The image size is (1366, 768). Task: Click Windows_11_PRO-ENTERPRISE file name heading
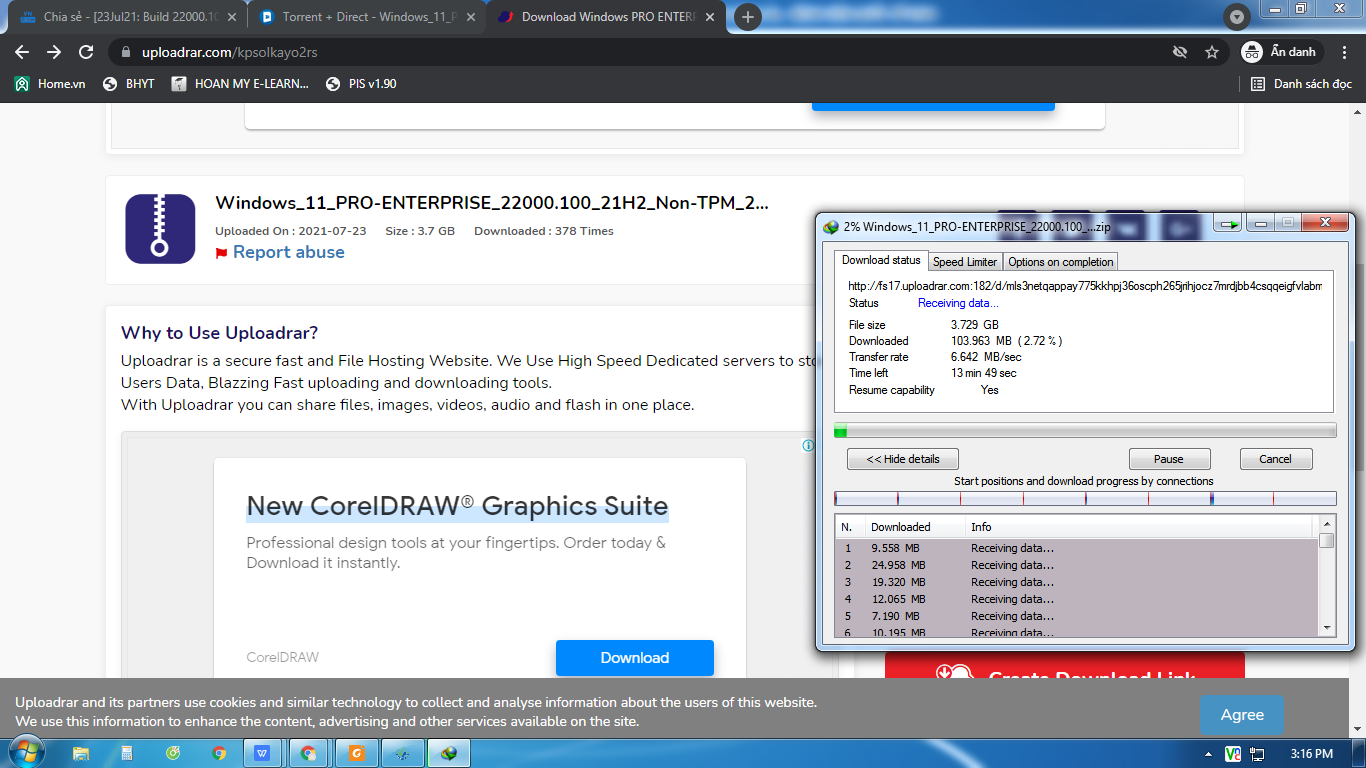pos(492,203)
